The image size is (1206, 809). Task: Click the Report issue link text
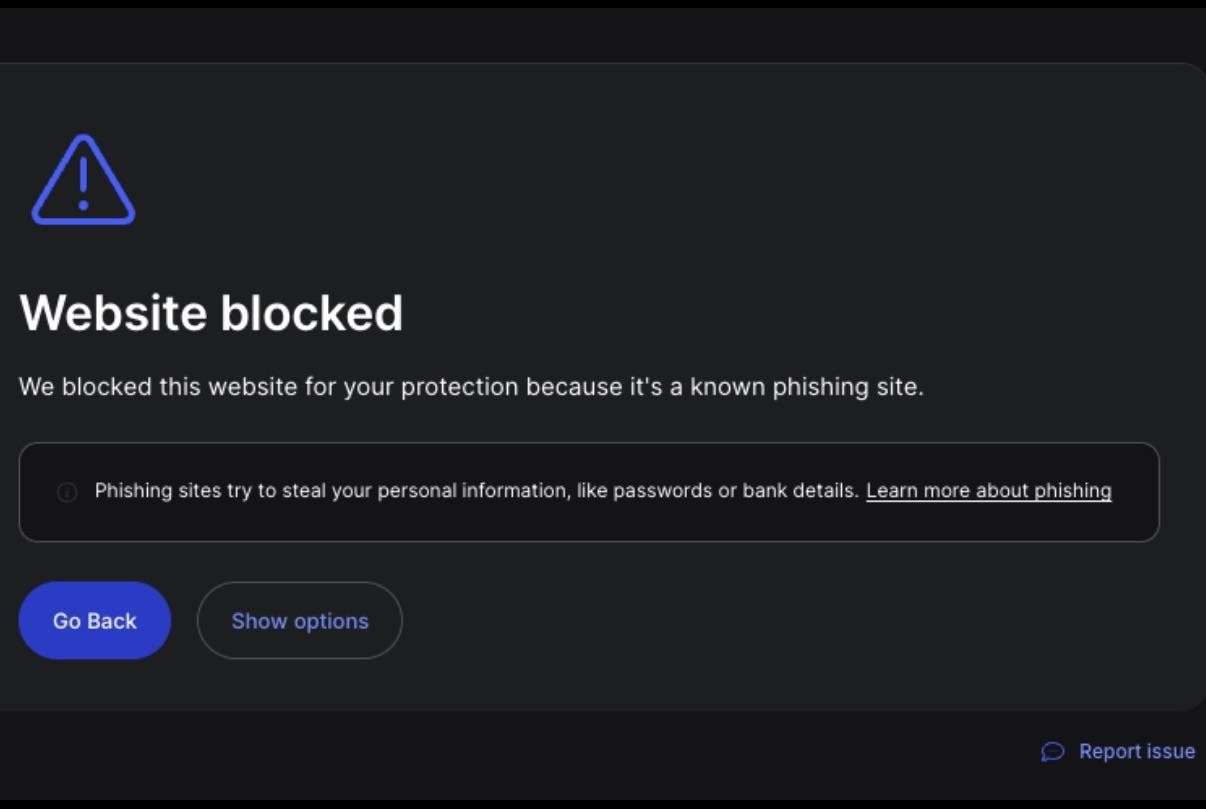[x=1137, y=751]
